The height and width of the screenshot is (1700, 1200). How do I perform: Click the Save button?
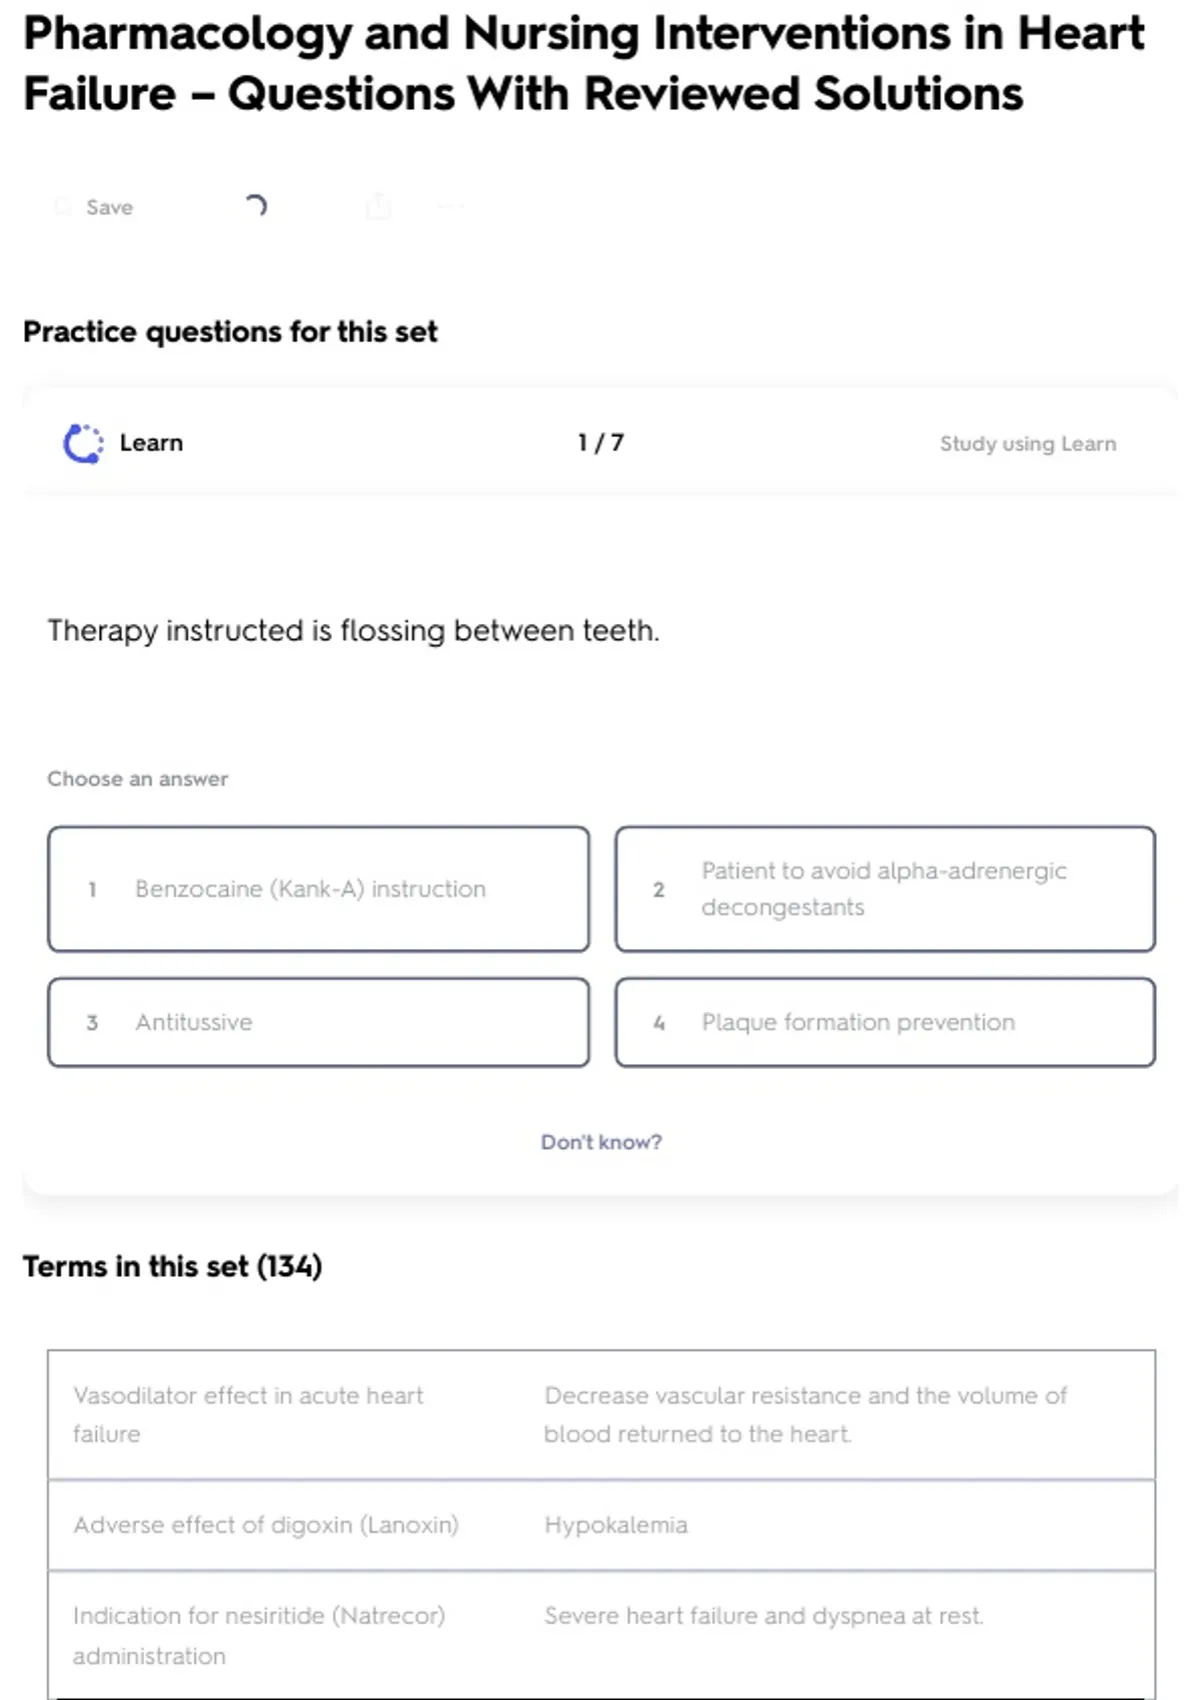click(109, 207)
